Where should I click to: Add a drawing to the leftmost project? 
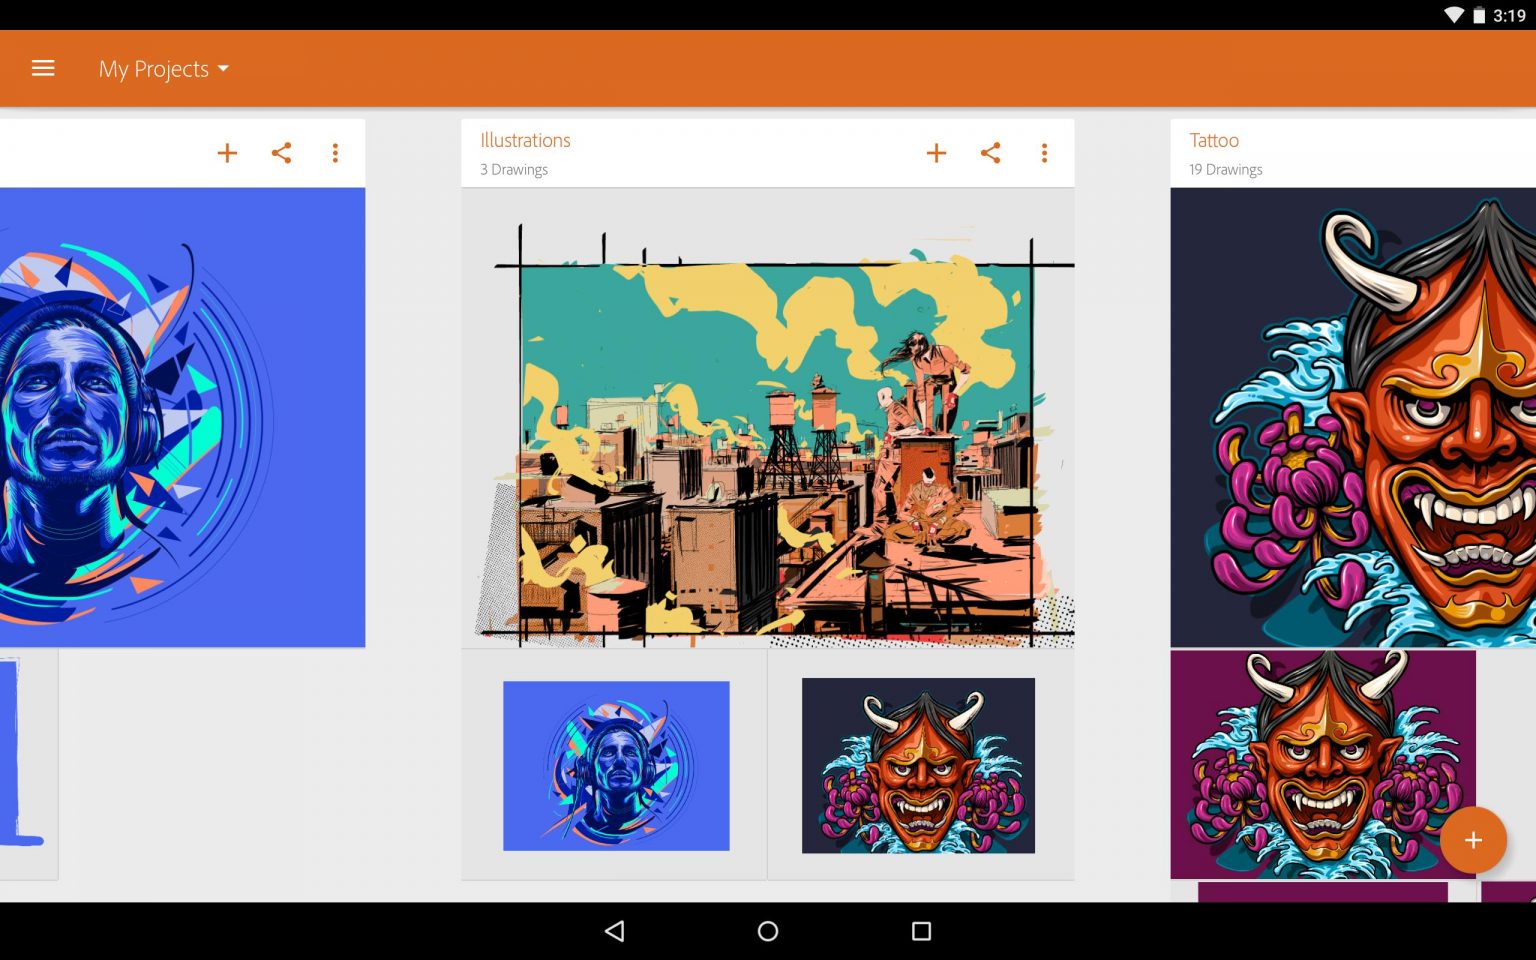click(x=227, y=152)
